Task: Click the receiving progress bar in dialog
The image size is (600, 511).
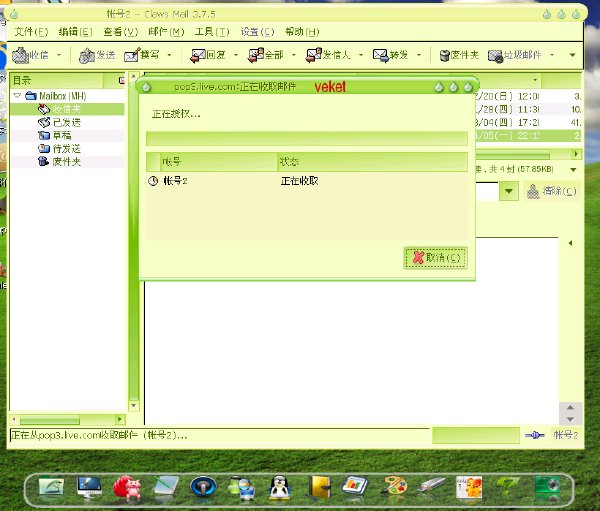Action: point(307,138)
